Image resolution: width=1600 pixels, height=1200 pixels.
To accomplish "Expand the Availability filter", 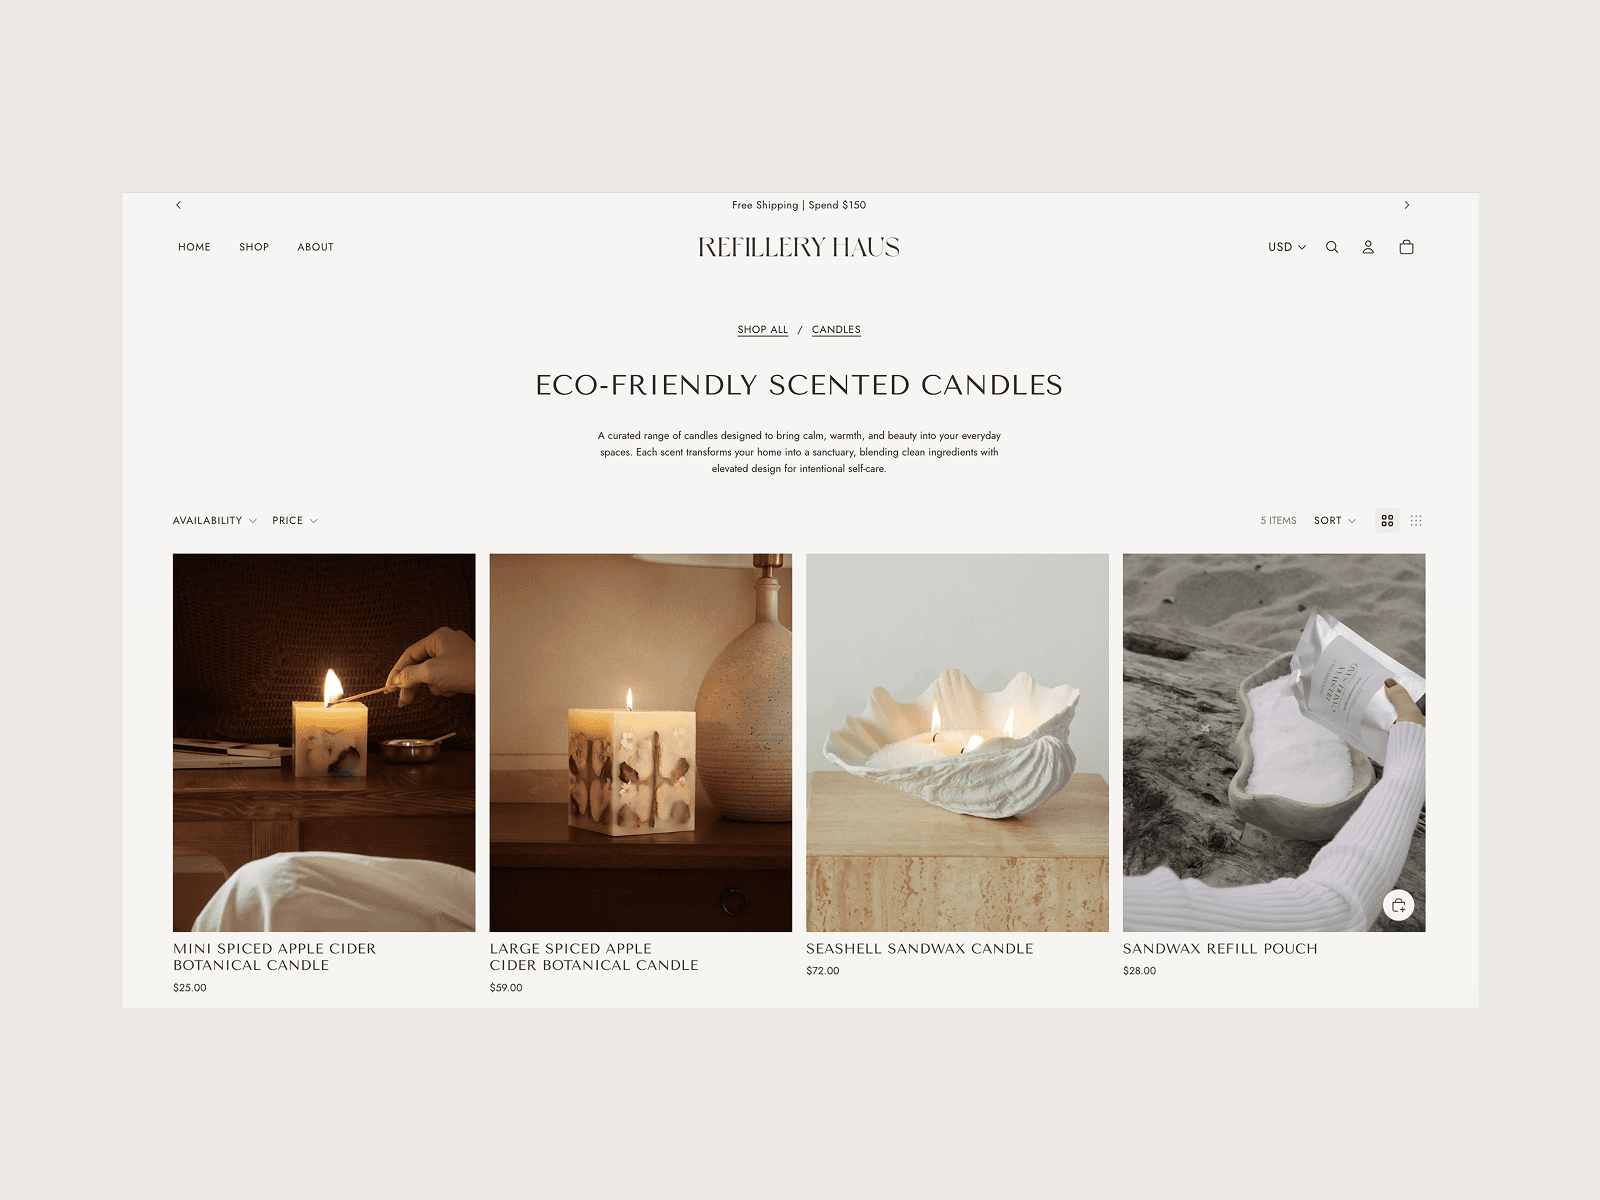I will click(215, 521).
